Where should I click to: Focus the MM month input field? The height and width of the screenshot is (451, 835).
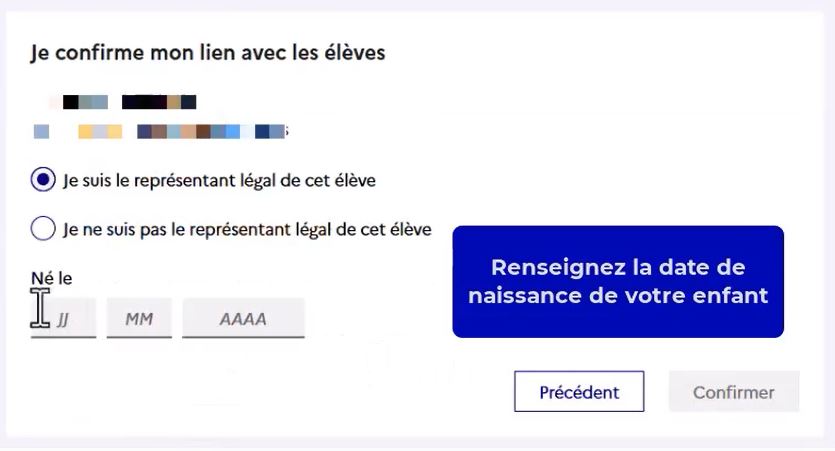(x=139, y=319)
